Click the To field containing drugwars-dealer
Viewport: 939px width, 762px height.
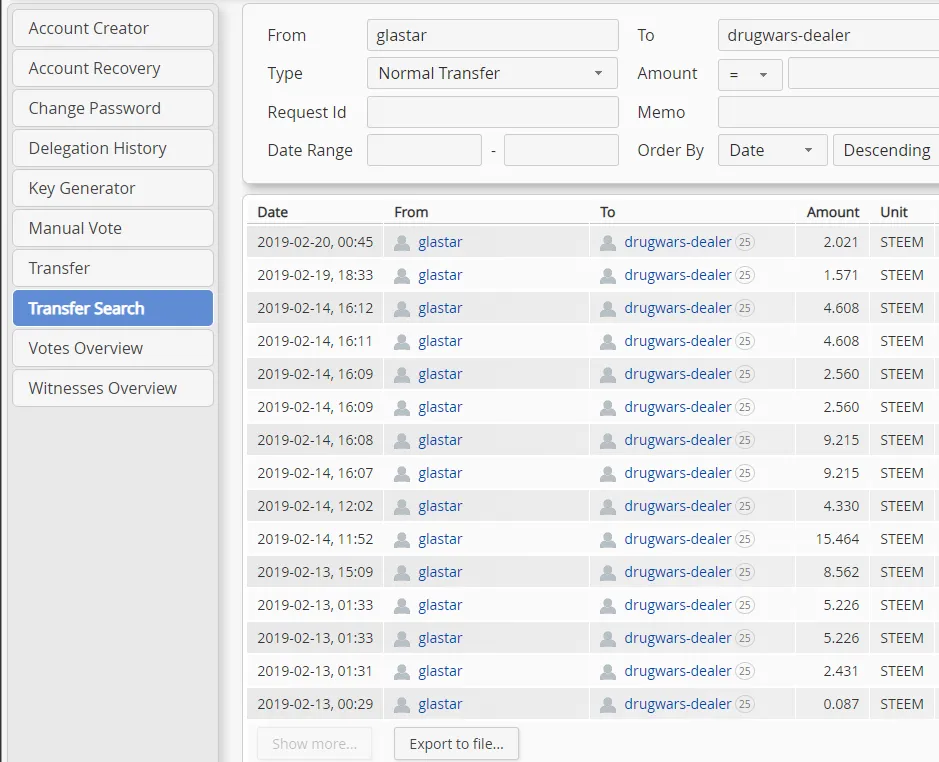[x=828, y=35]
